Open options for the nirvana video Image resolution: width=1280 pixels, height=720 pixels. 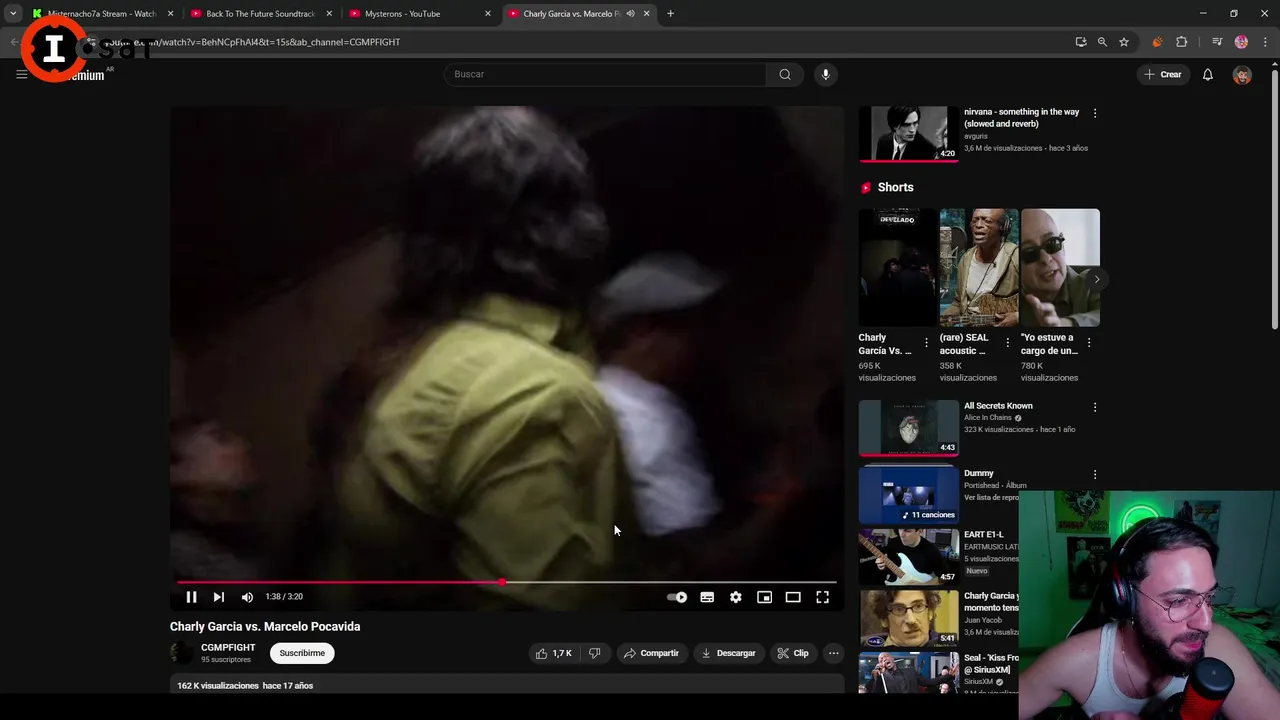click(1095, 114)
